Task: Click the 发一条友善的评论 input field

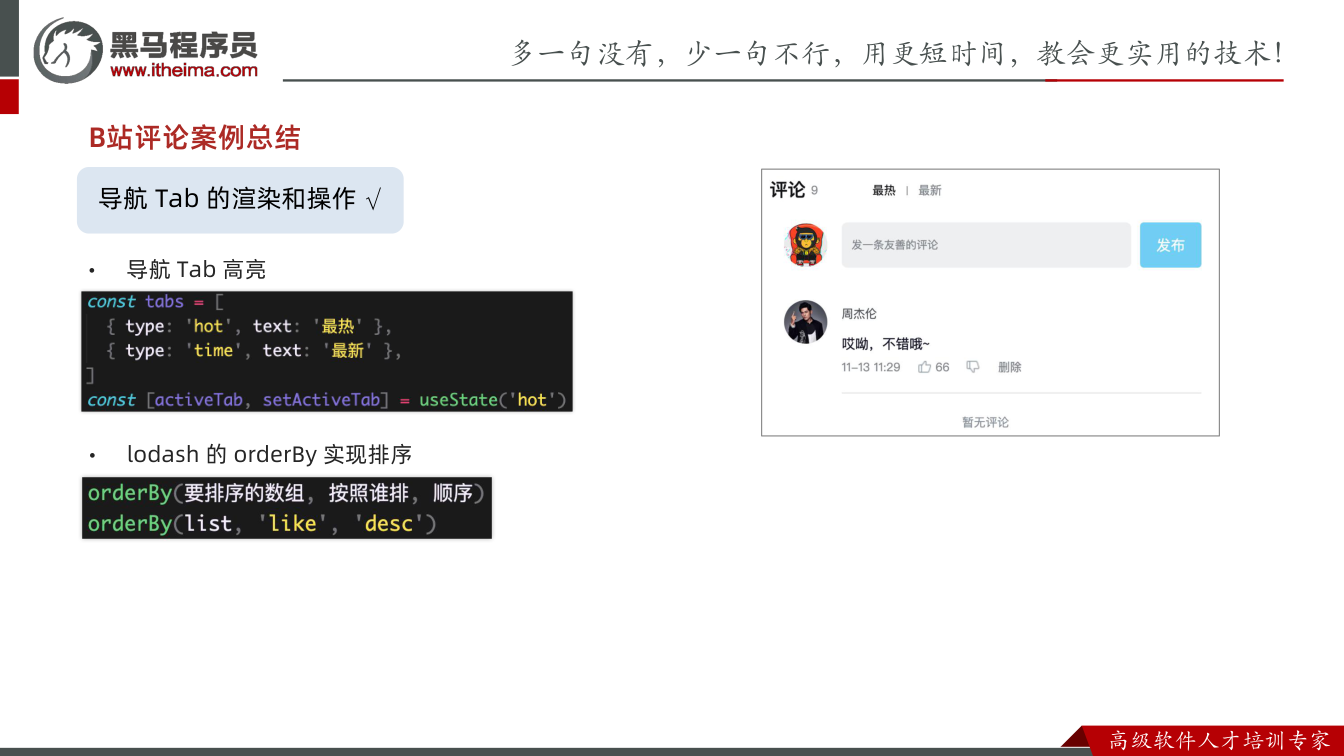Action: pyautogui.click(x=986, y=245)
